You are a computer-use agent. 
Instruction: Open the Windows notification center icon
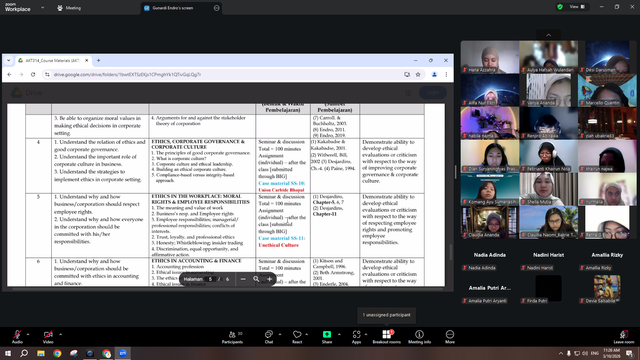click(x=629, y=353)
